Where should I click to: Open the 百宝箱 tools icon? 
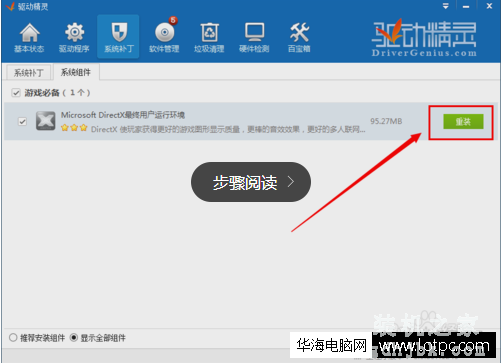(x=299, y=37)
